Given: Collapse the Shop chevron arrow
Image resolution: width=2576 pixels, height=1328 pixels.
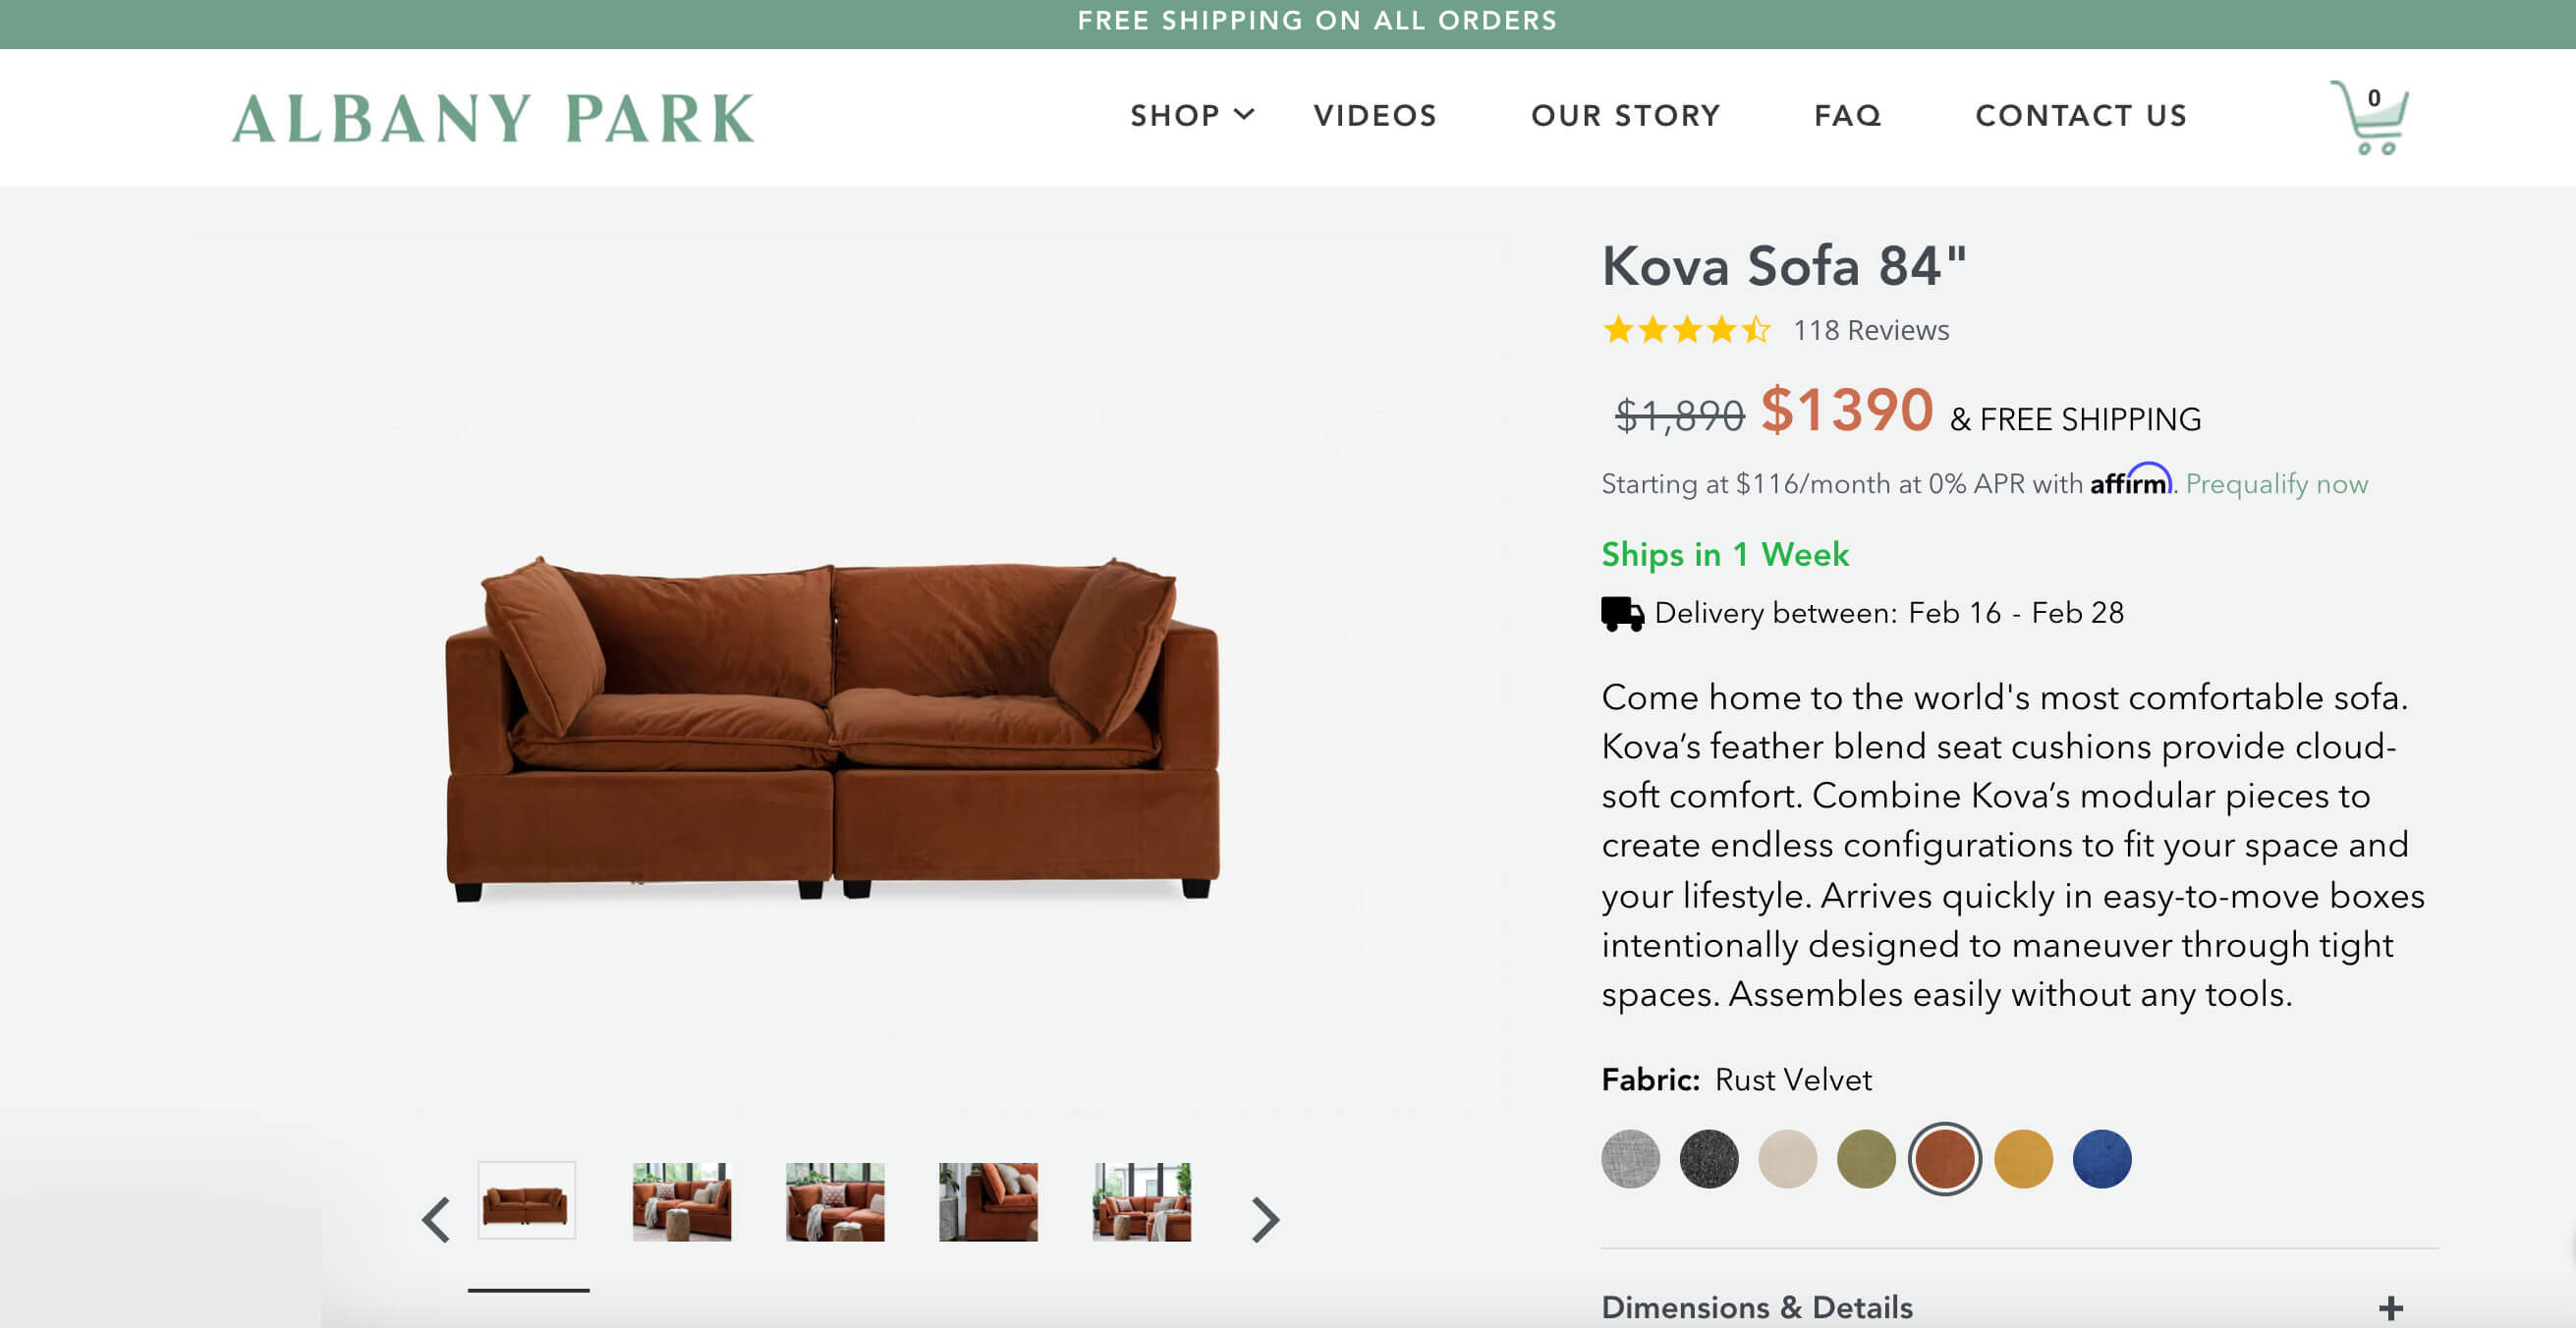Looking at the screenshot, I should [1243, 115].
